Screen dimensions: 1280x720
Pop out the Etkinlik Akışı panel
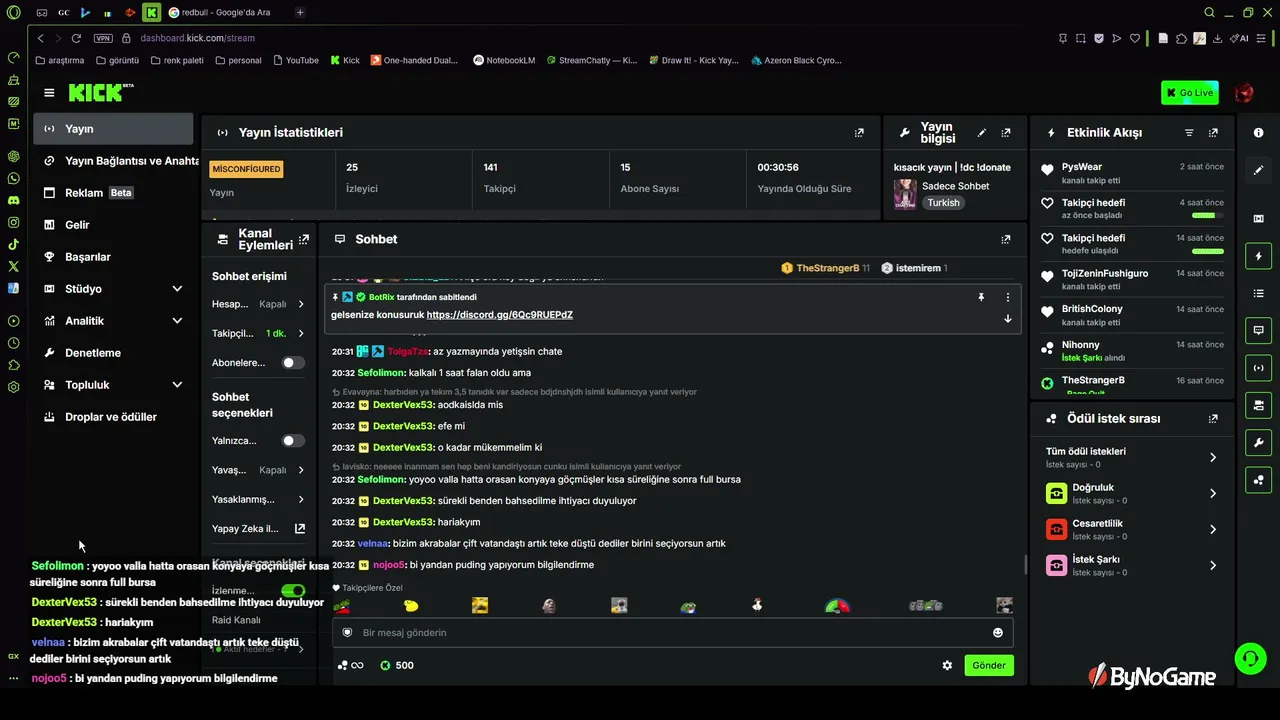pos(1213,133)
